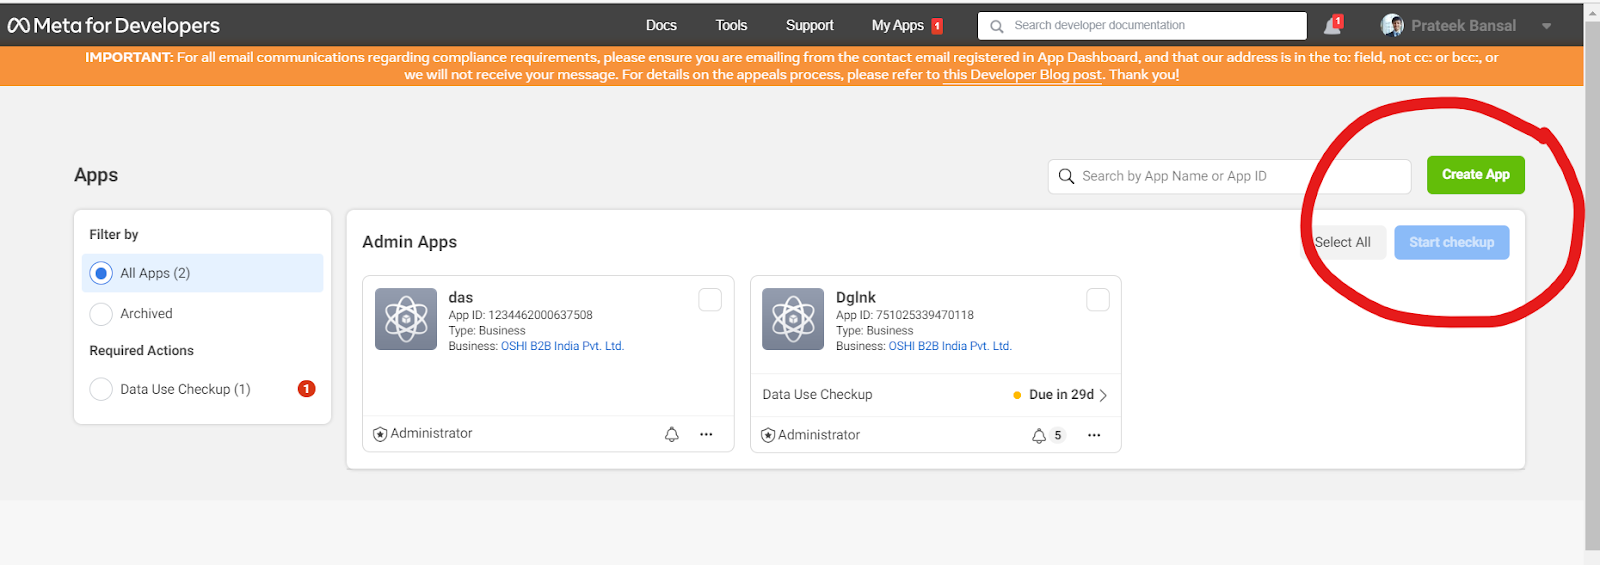The width and height of the screenshot is (1600, 565).
Task: Select the Data Use Checkup (1) filter
Action: pyautogui.click(x=202, y=389)
